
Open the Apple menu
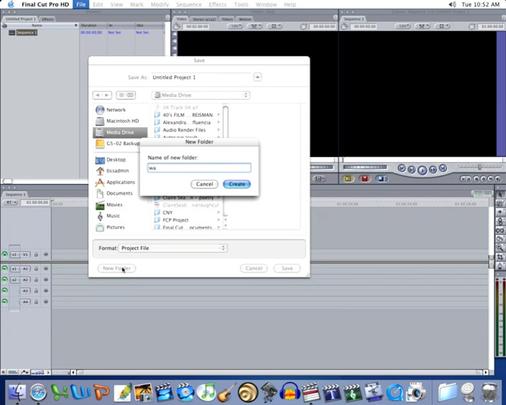click(11, 4)
